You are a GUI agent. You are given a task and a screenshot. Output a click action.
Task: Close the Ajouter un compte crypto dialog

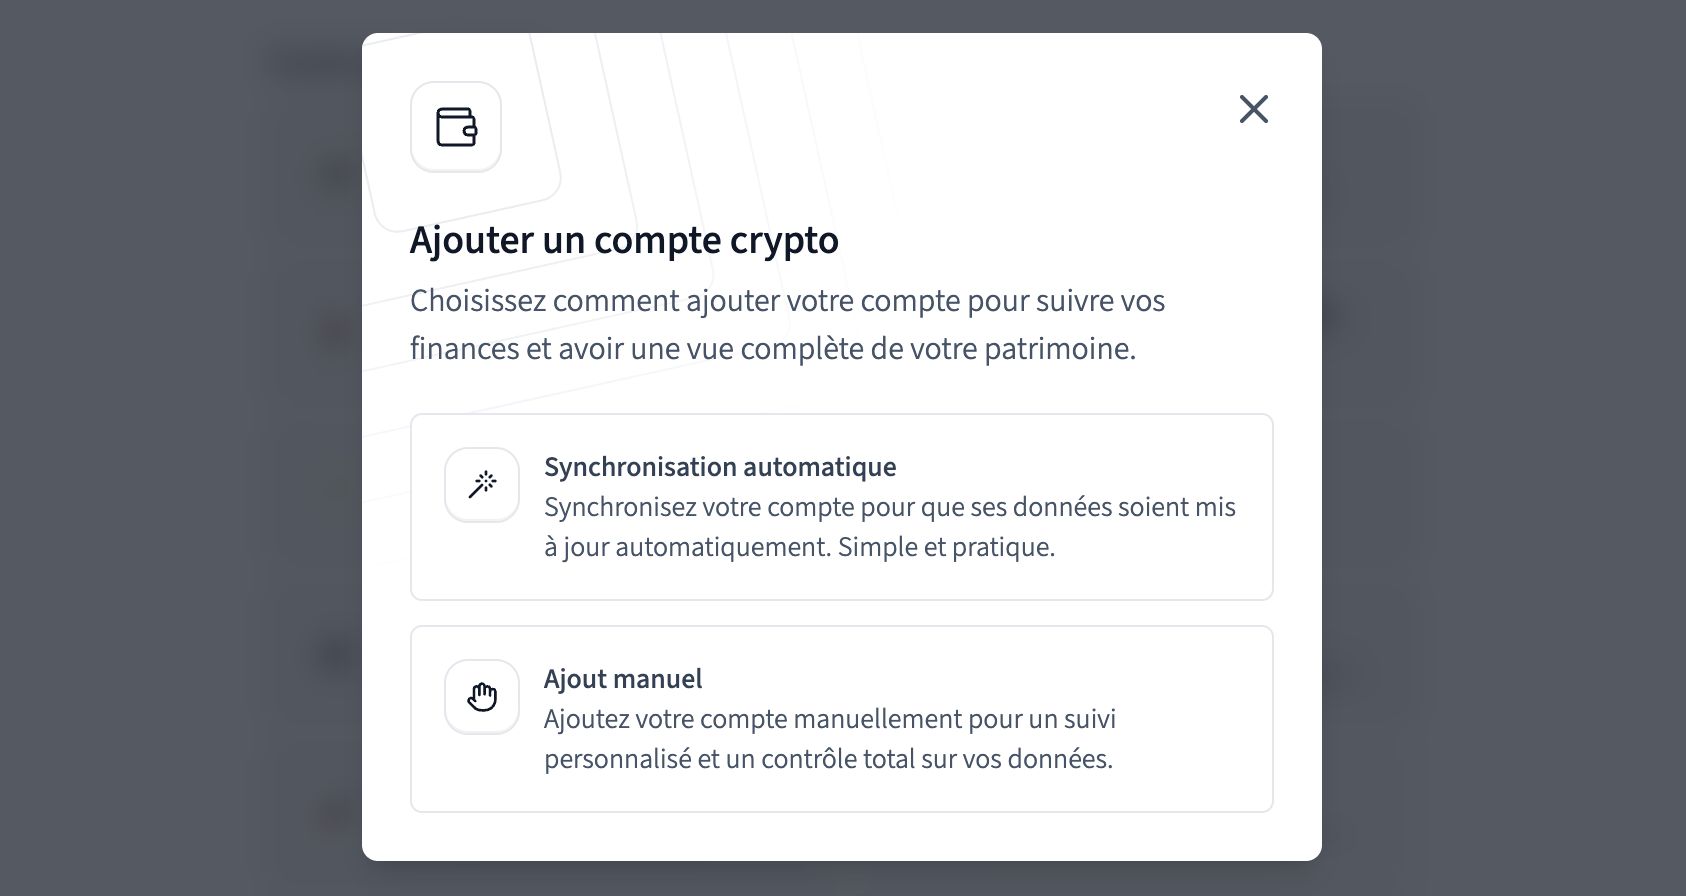(x=1253, y=109)
